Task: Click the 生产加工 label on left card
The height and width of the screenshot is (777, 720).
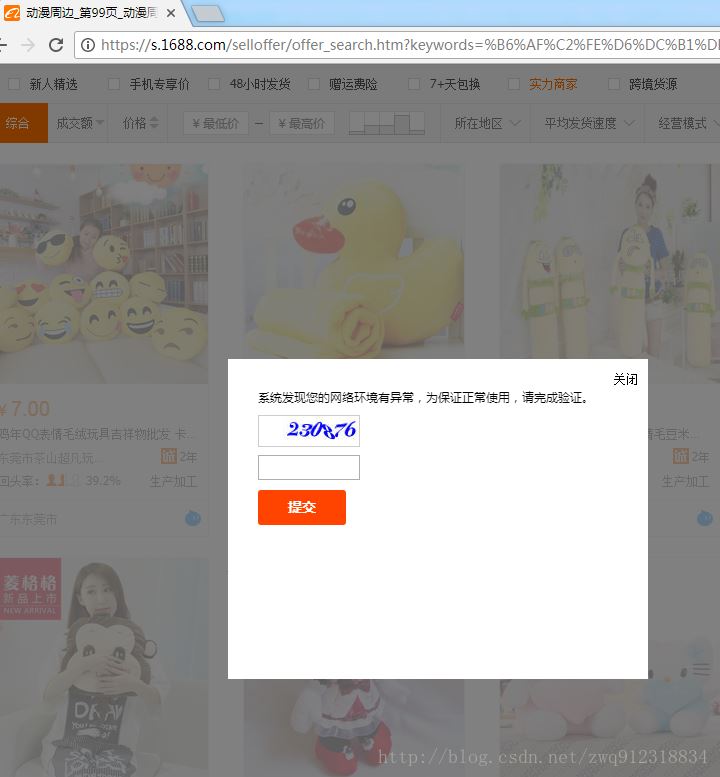Action: coord(173,481)
